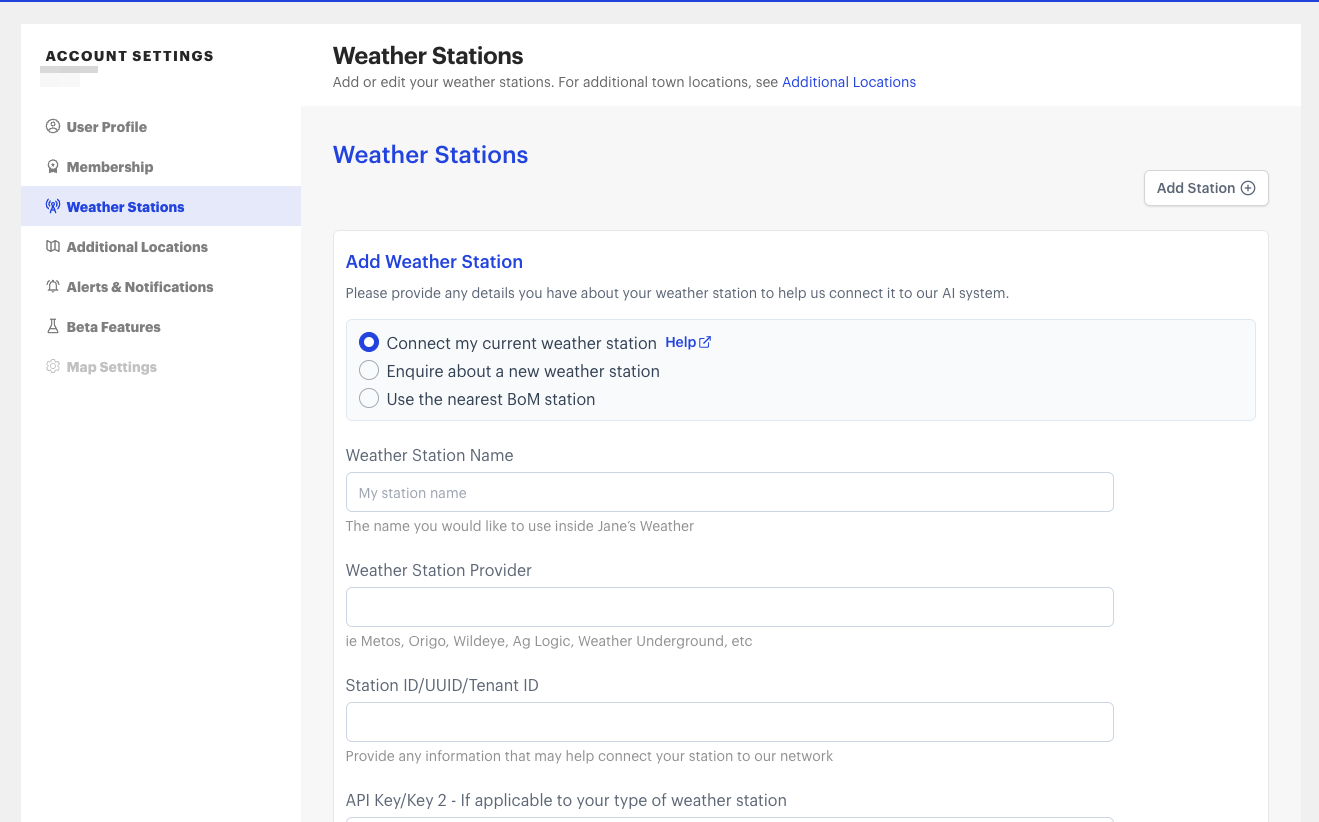Screen dimensions: 1319x822
Task: Go to Membership section
Action: pyautogui.click(x=161, y=167)
